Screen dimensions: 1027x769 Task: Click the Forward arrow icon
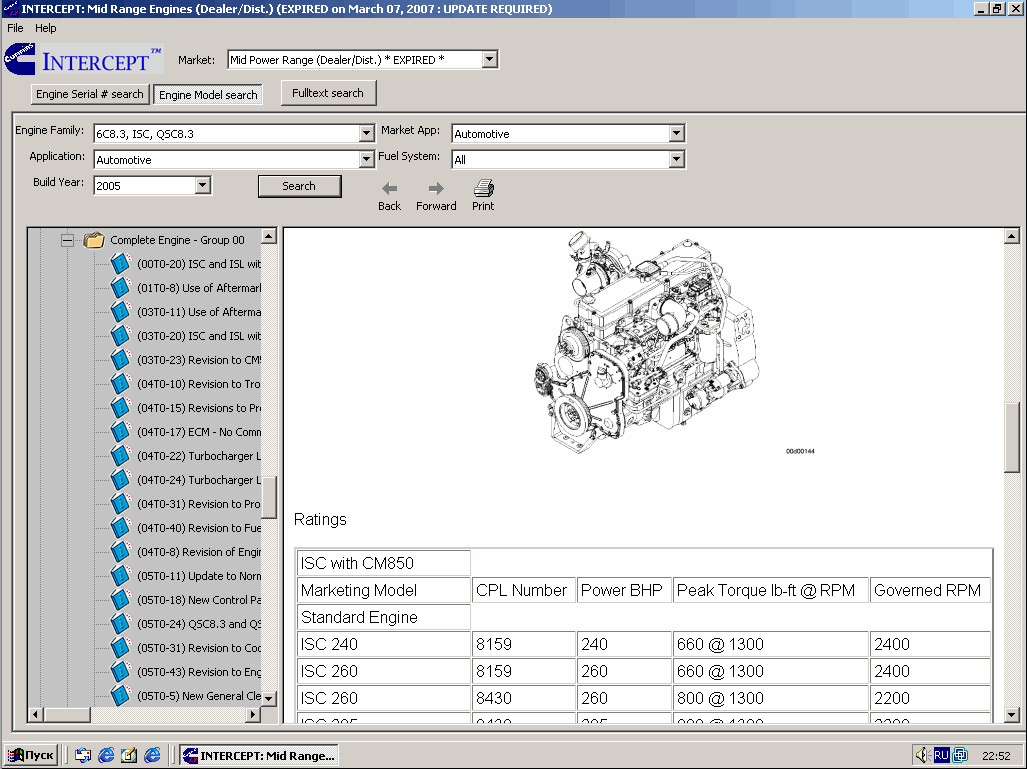[x=436, y=188]
